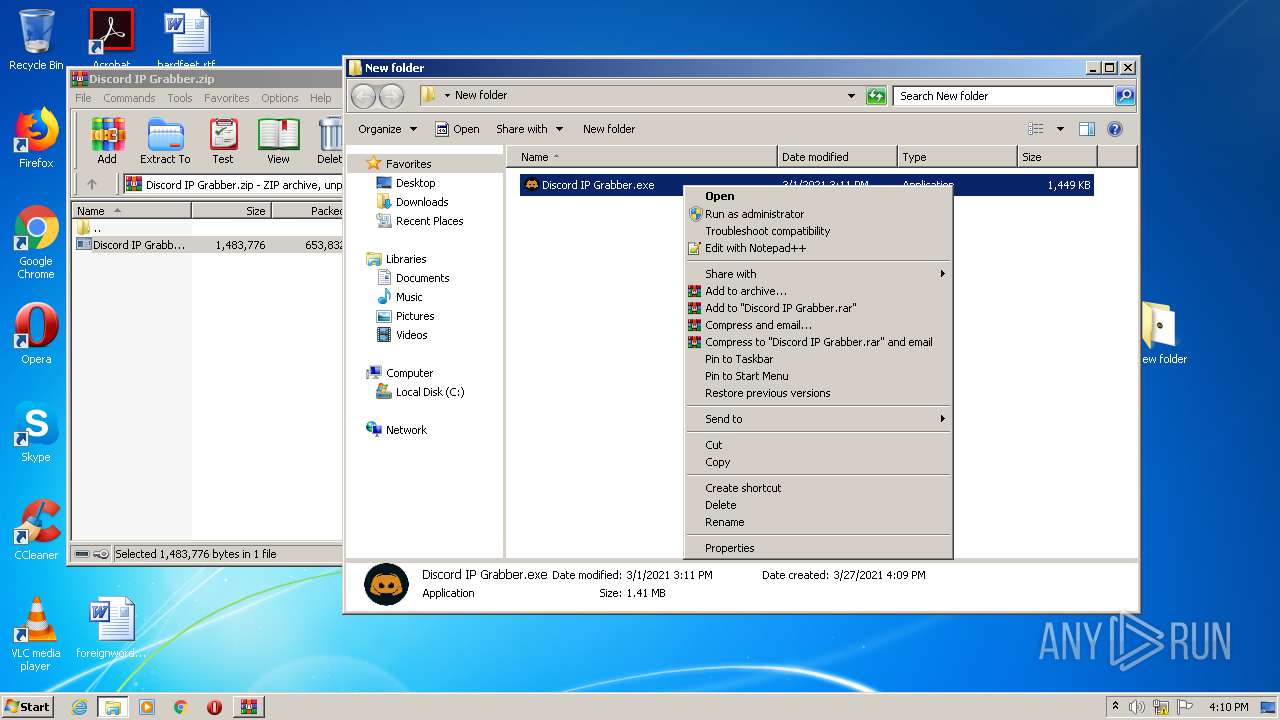1280x720 pixels.
Task: Open Opera desktop shortcut
Action: [x=36, y=334]
